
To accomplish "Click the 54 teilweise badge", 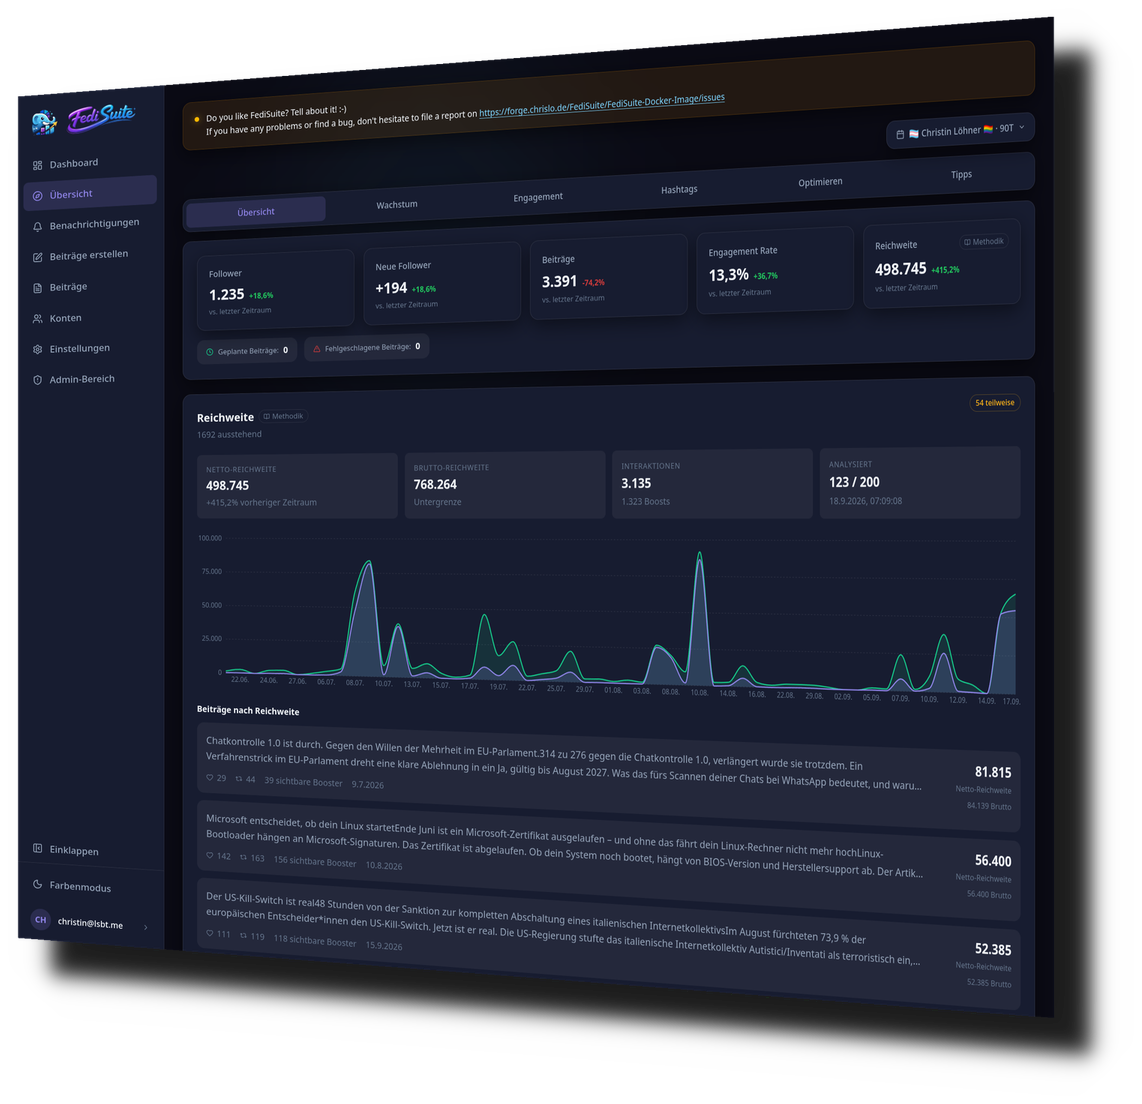I will [x=994, y=402].
